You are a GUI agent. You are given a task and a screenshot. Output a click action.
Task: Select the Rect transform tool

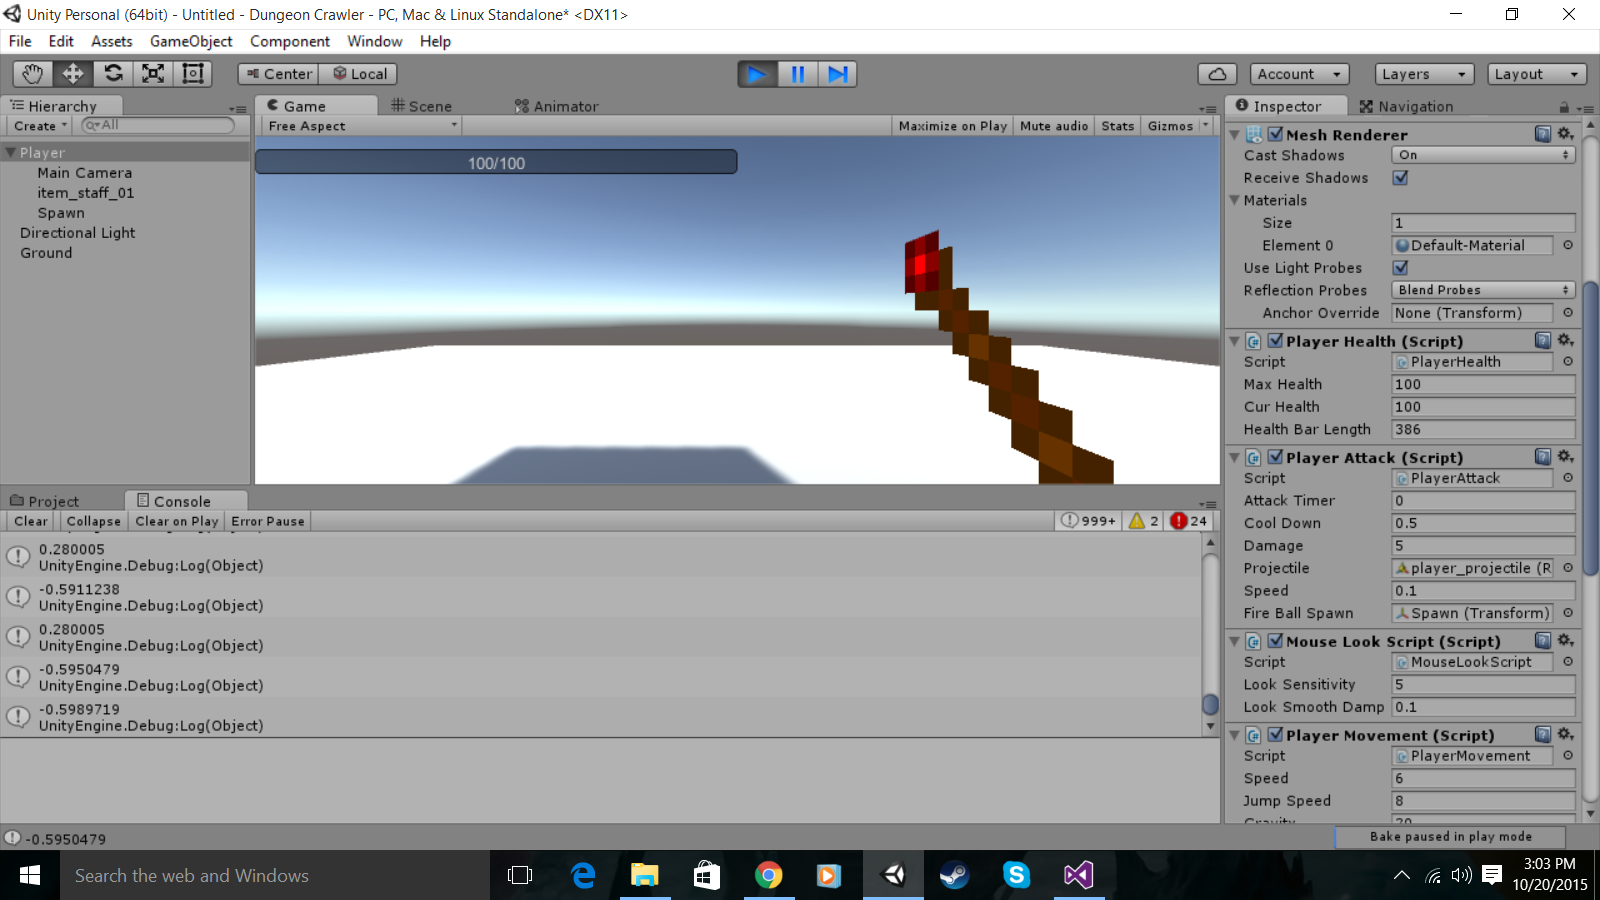[192, 74]
